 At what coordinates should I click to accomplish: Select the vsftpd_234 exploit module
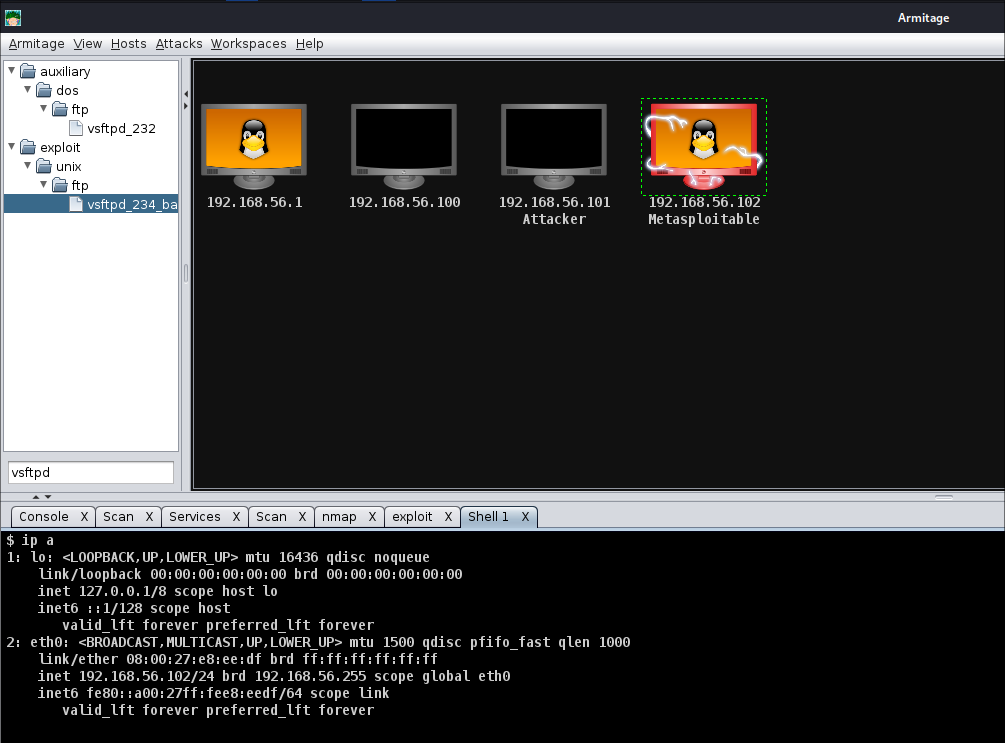click(x=132, y=204)
